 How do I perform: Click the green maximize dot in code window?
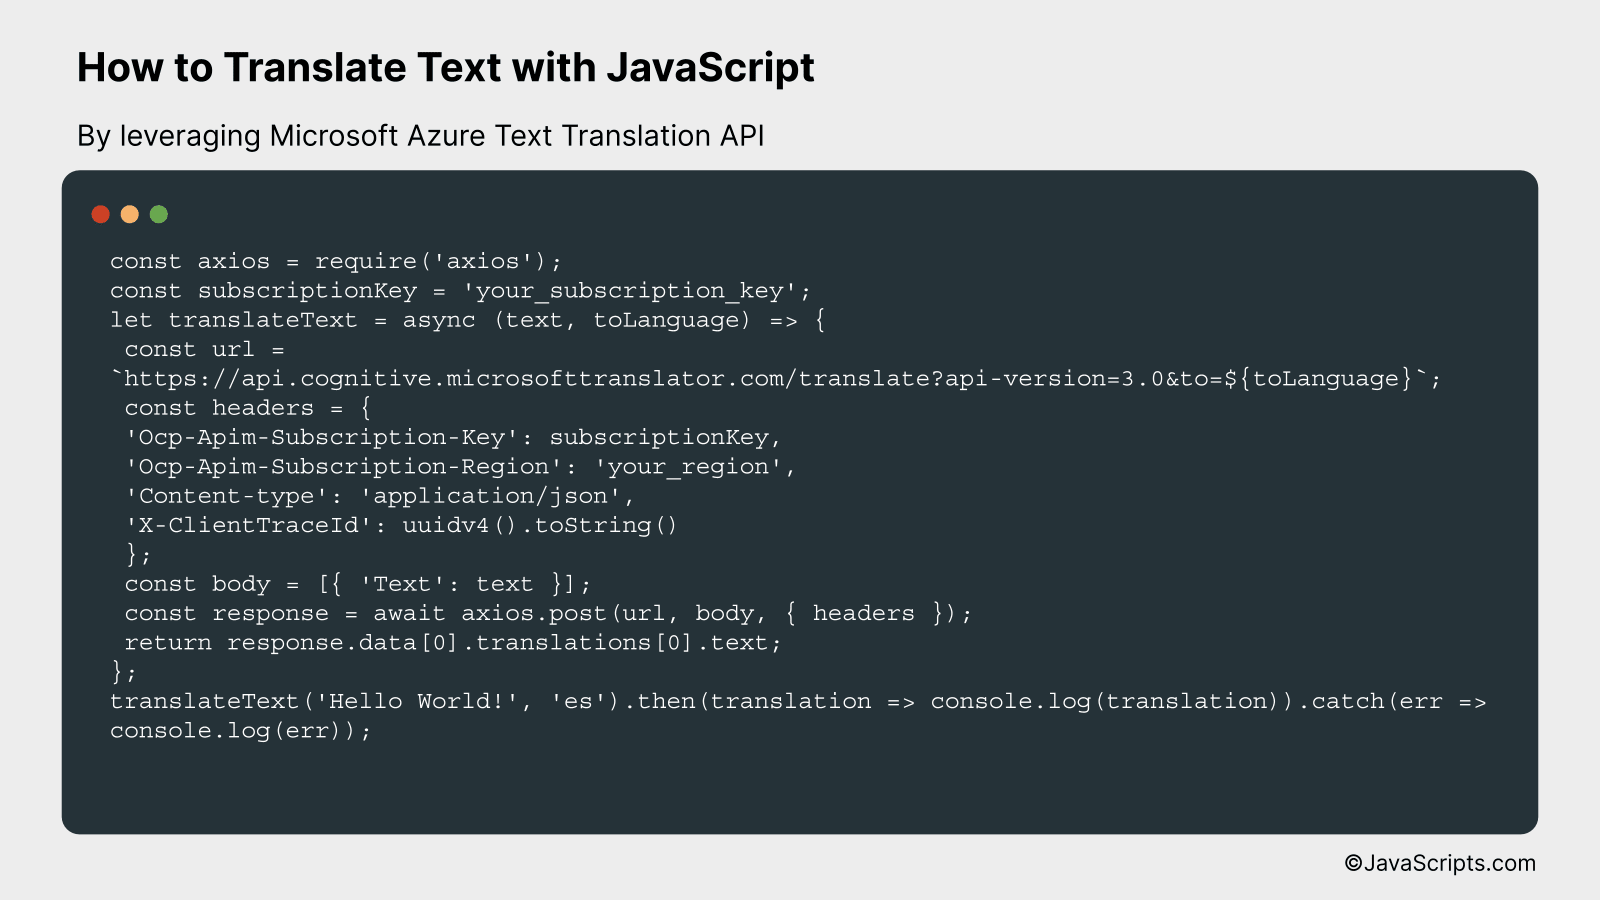coord(158,214)
